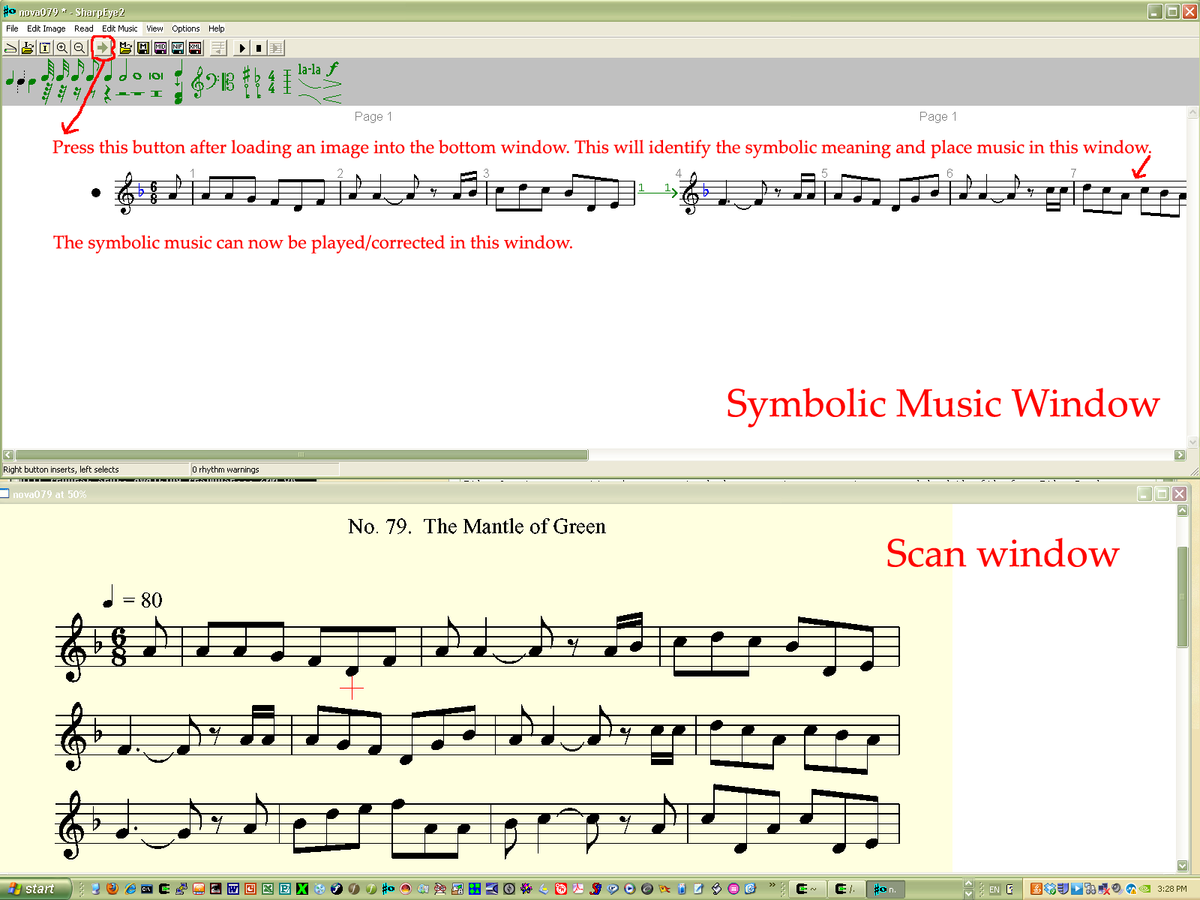Click the scan window vertical scrollbar thumb

pos(1183,580)
